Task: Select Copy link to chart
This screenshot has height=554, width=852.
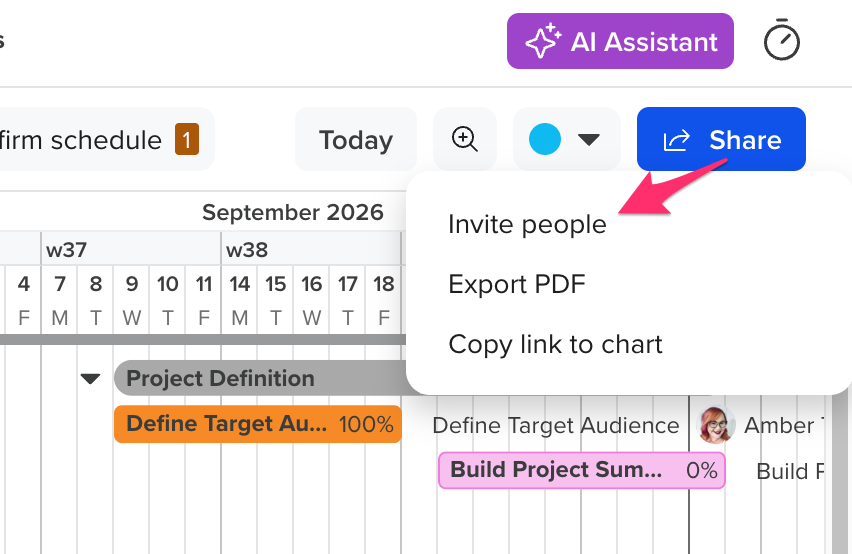Action: coord(555,344)
